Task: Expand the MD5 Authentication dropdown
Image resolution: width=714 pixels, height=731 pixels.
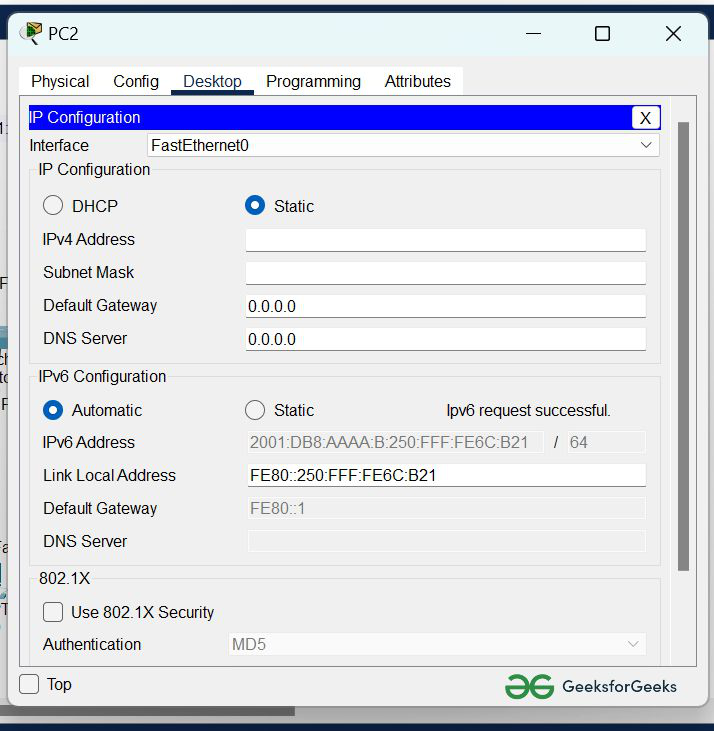Action: tap(436, 644)
